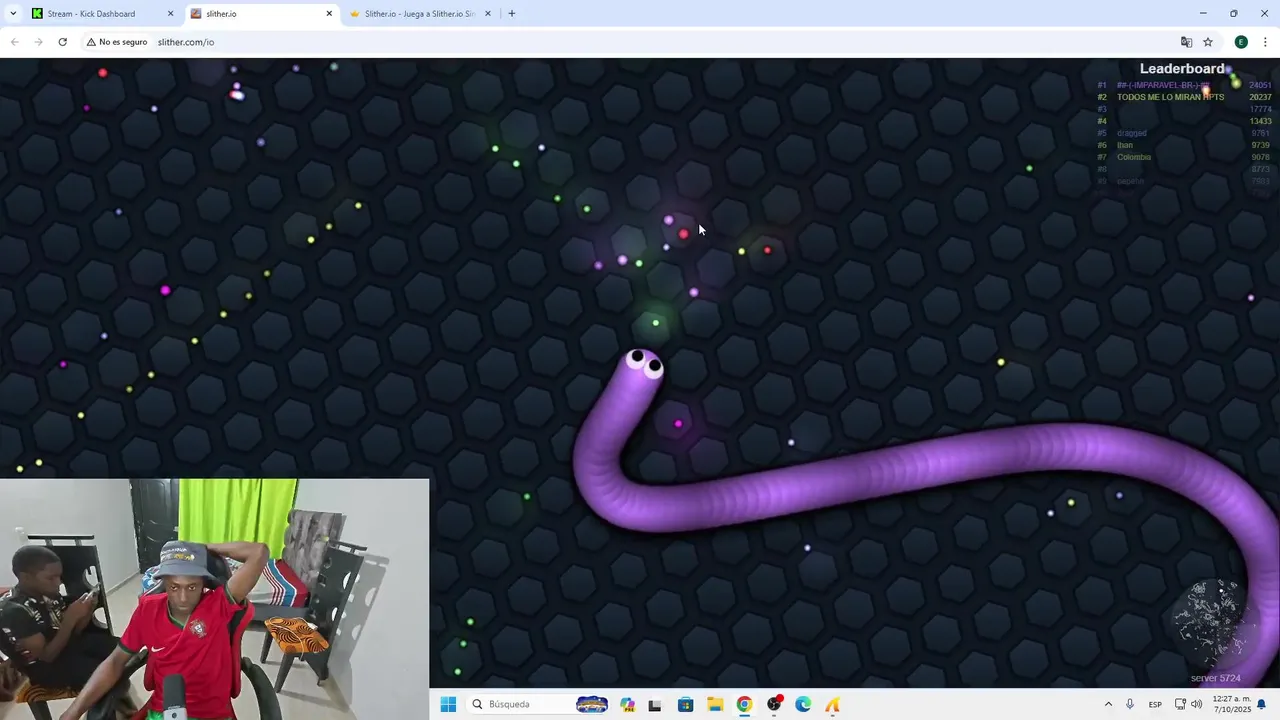Open File Explorer from the taskbar

[x=715, y=704]
